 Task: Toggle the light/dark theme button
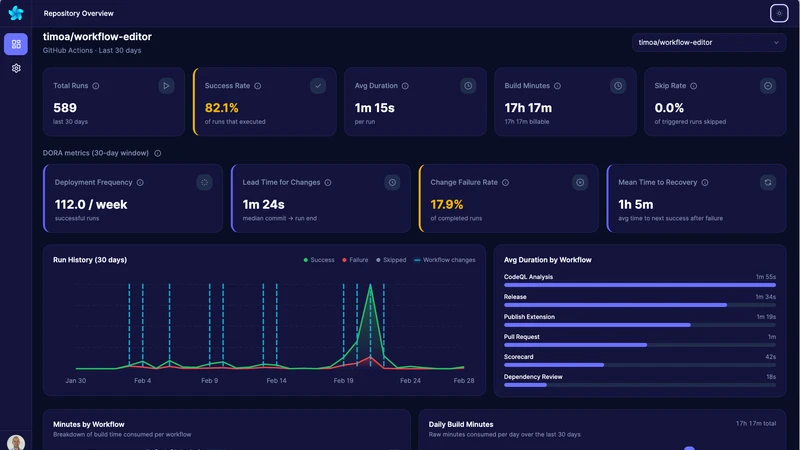(779, 13)
